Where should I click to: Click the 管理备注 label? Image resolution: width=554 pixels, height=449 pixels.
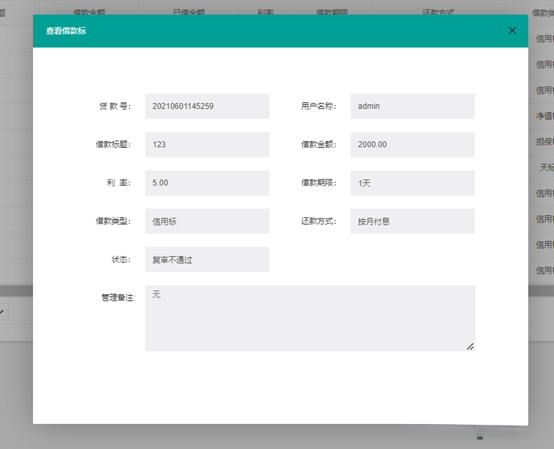click(118, 298)
